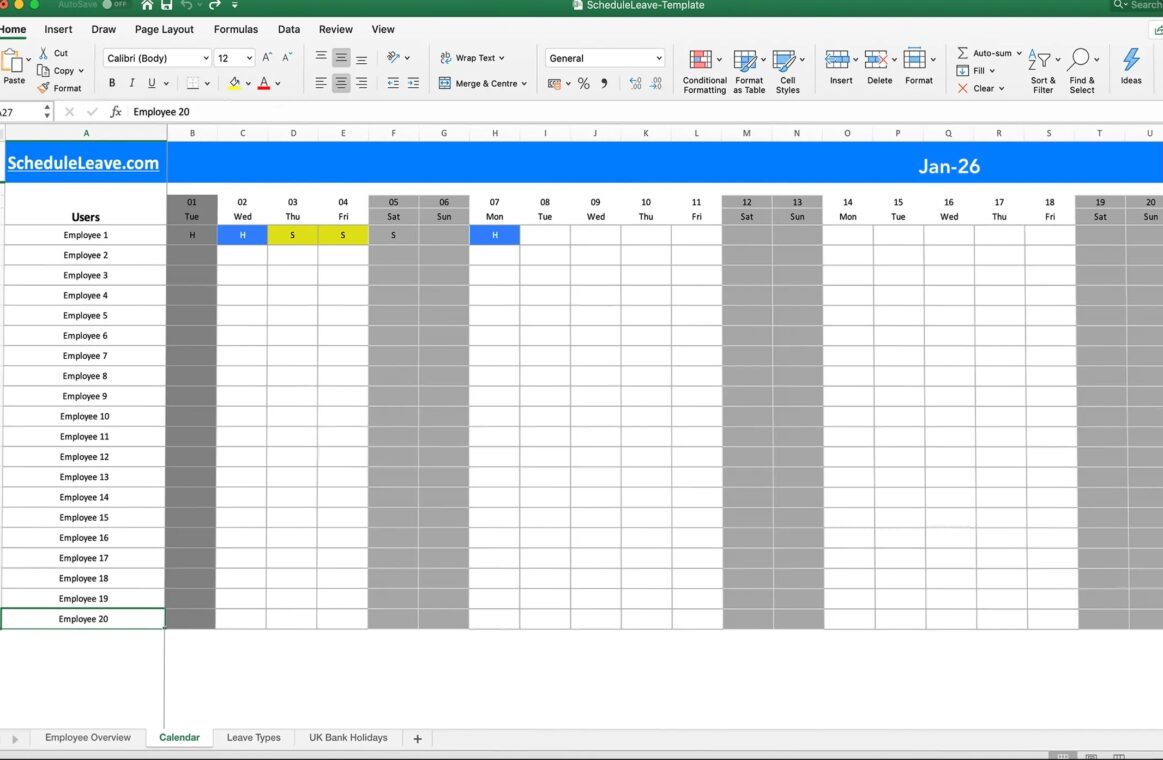Image resolution: width=1163 pixels, height=760 pixels.
Task: Click the Sort & Filter icon
Action: (x=1042, y=61)
